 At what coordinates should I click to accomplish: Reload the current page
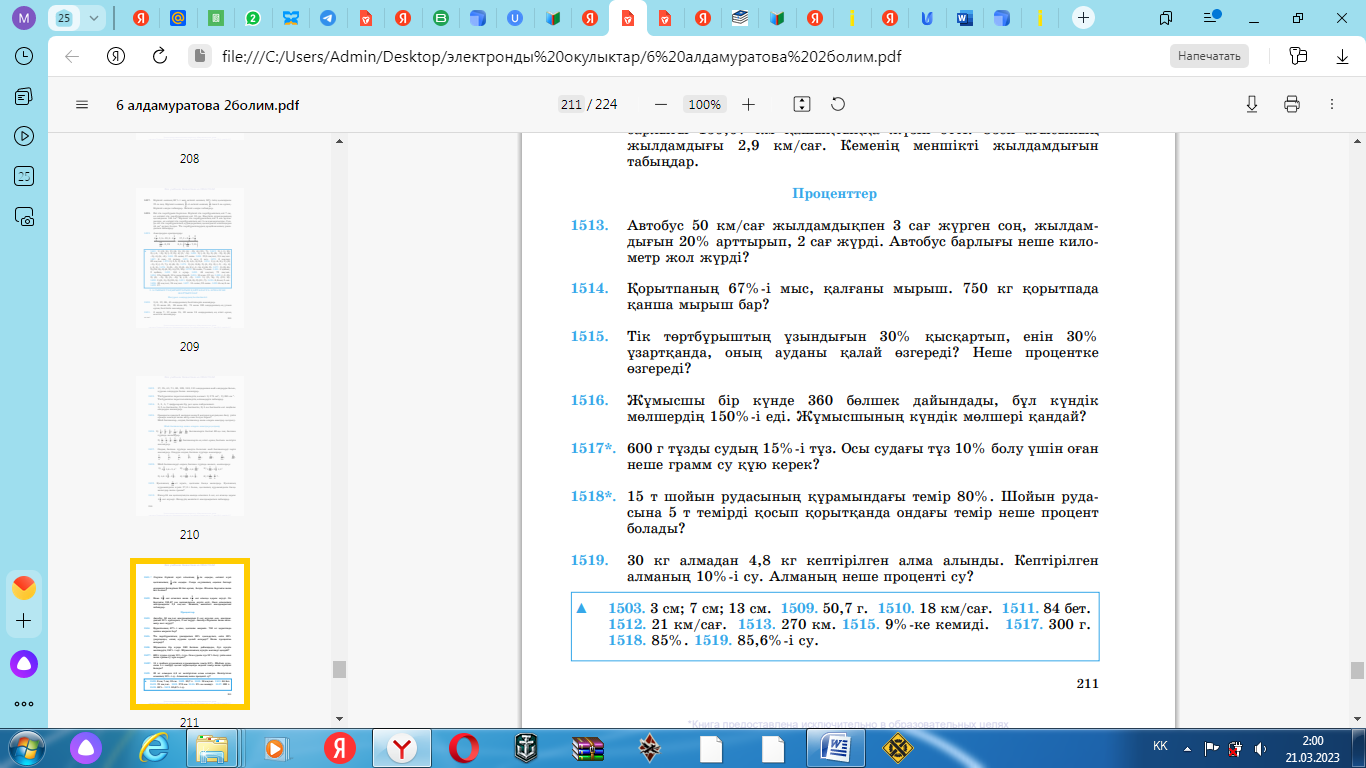click(x=159, y=56)
